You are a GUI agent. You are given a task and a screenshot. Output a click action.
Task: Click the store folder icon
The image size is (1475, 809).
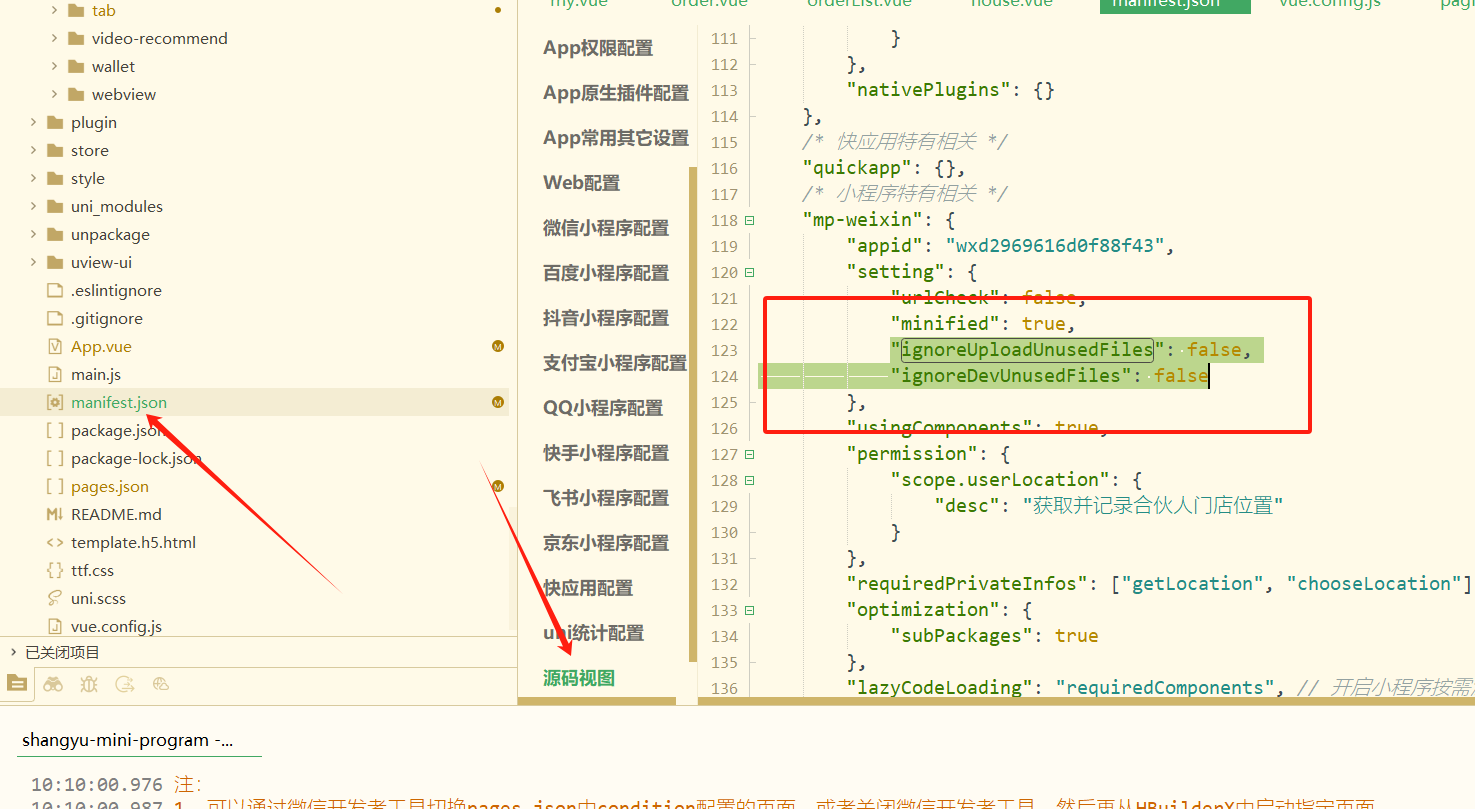(x=55, y=150)
